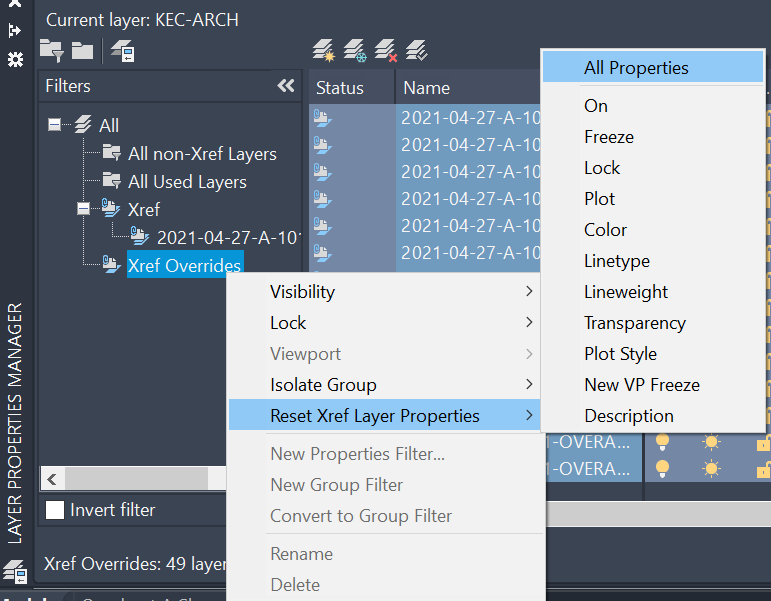Viewport: 771px width, 601px height.
Task: Click the Name column header
Action: pos(427,88)
